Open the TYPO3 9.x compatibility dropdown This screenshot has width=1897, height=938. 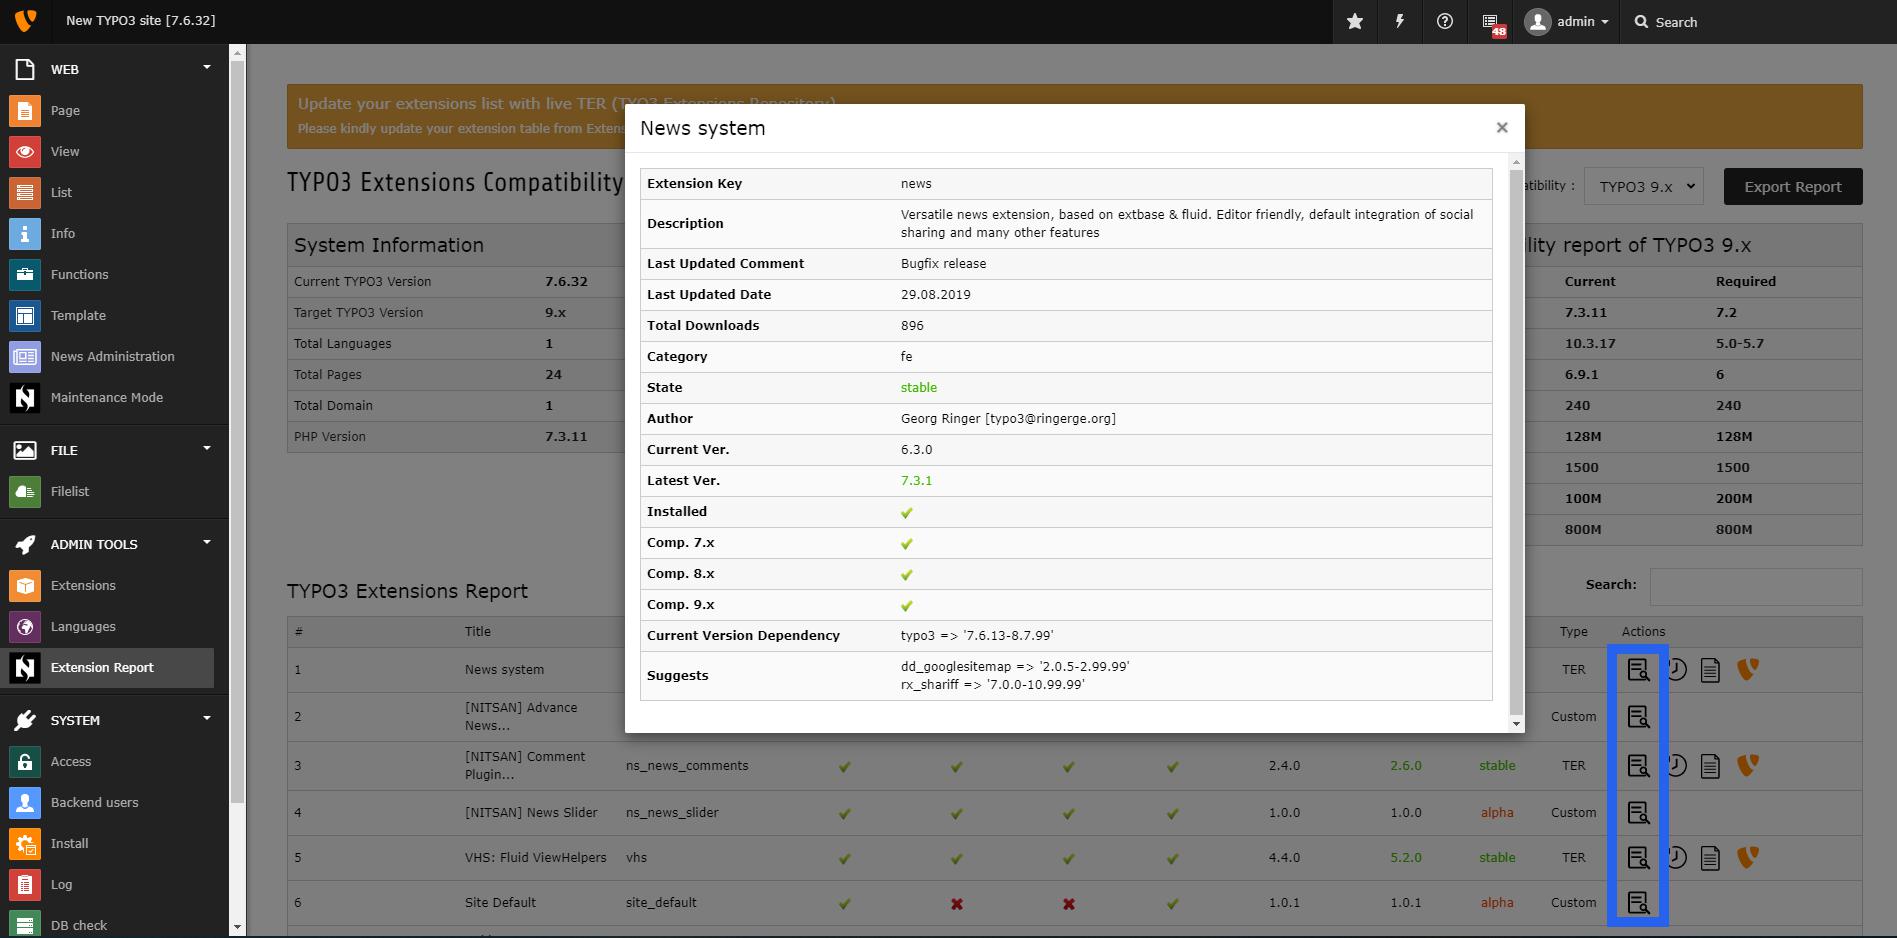point(1643,186)
